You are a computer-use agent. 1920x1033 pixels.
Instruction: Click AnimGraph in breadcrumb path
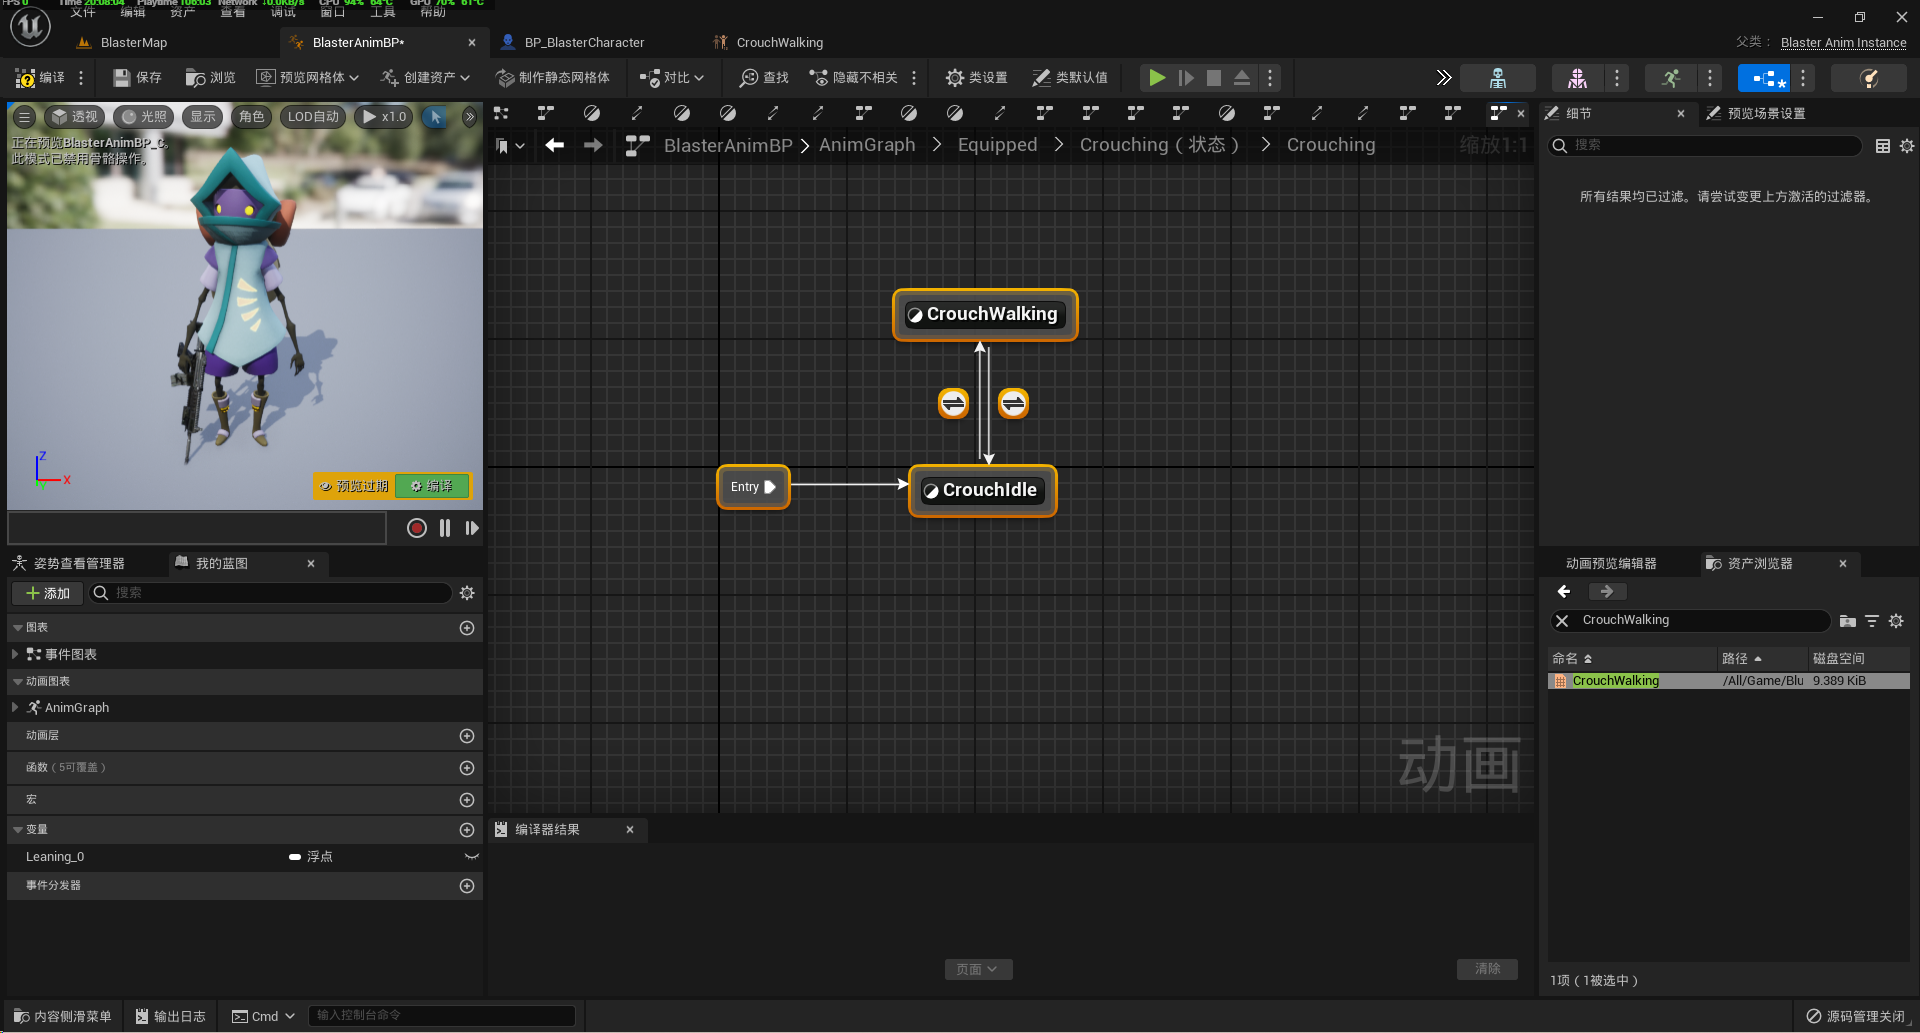pos(867,145)
